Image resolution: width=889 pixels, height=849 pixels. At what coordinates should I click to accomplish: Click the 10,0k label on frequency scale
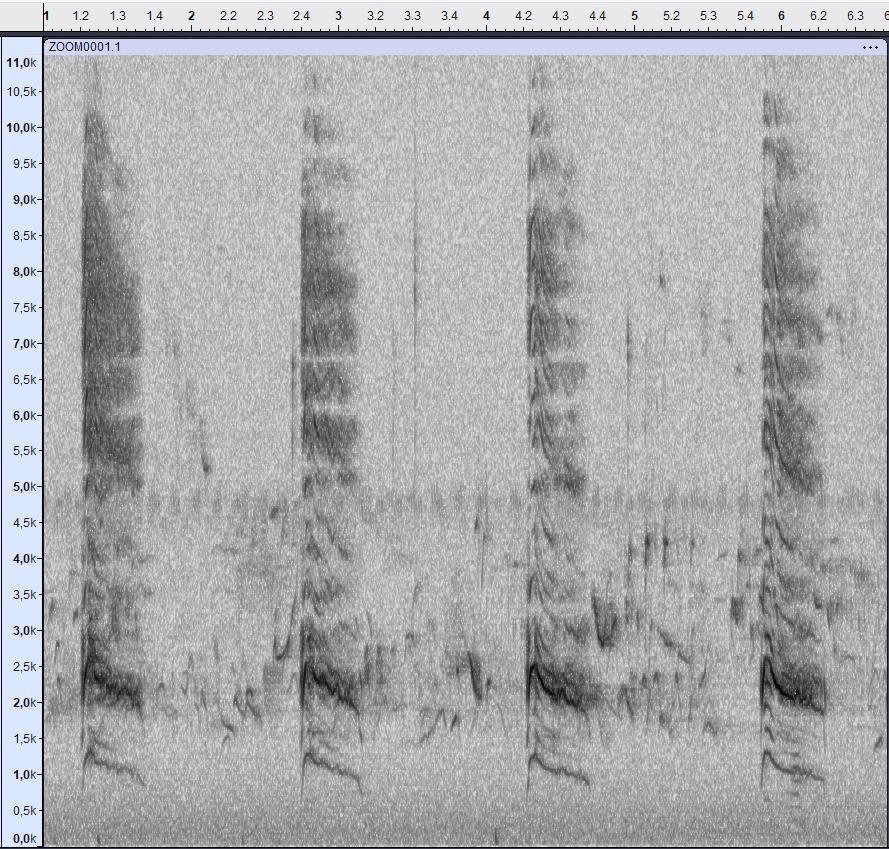tap(22, 128)
